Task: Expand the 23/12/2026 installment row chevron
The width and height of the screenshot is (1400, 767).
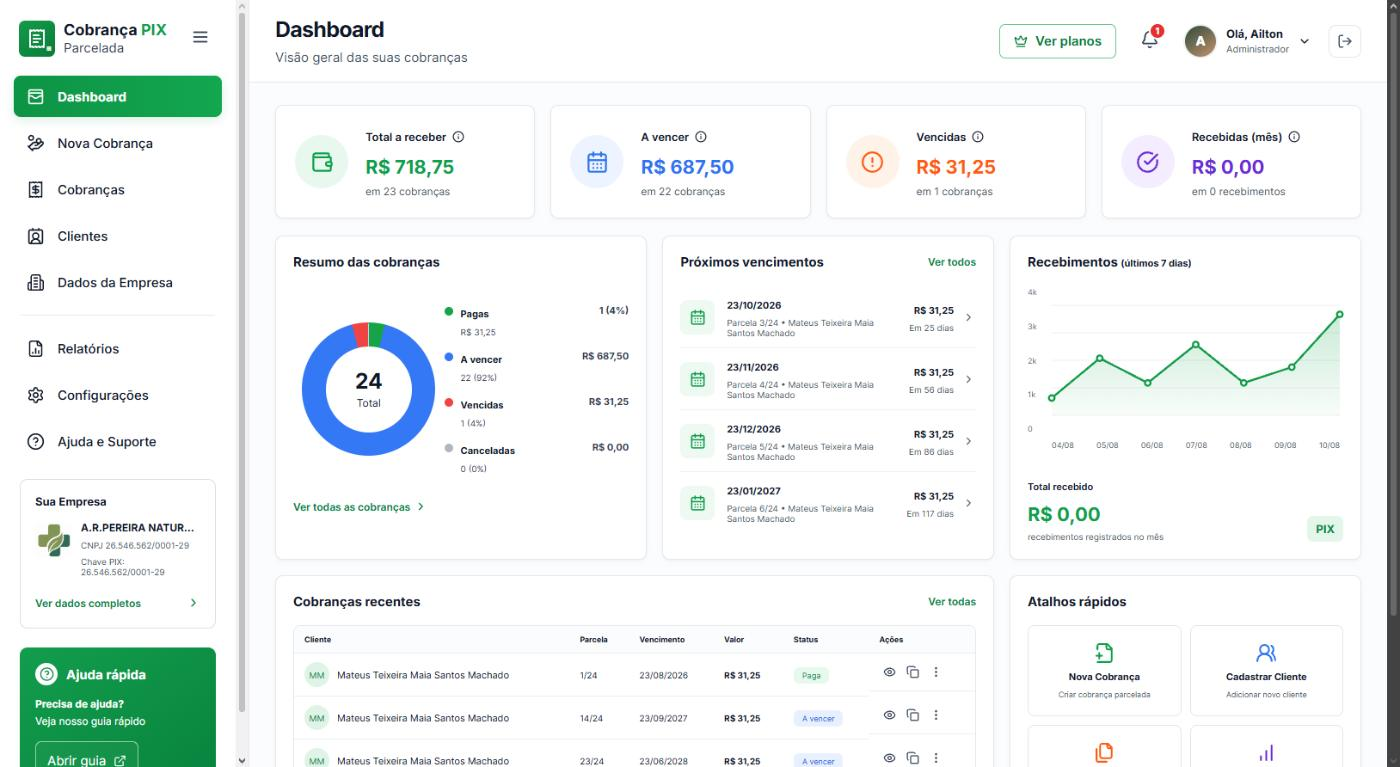Action: 968,441
